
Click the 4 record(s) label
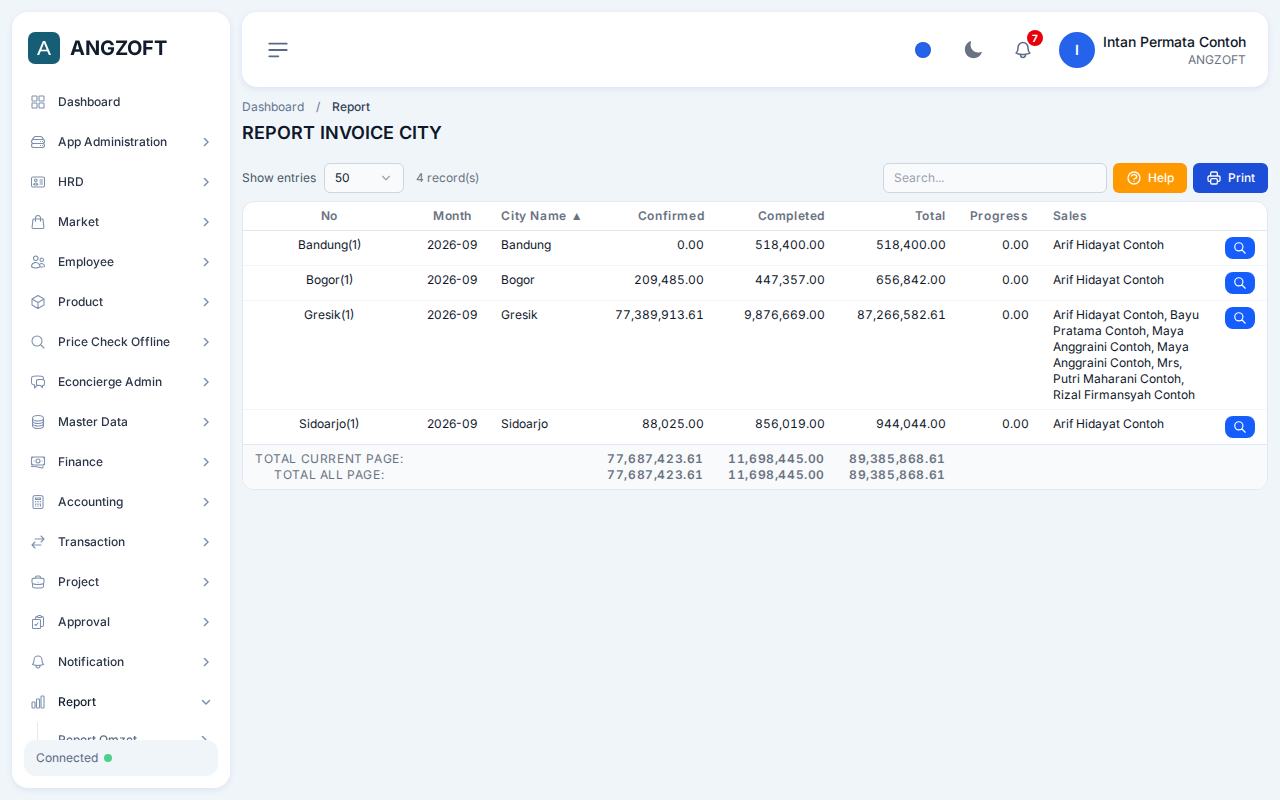[x=448, y=178]
